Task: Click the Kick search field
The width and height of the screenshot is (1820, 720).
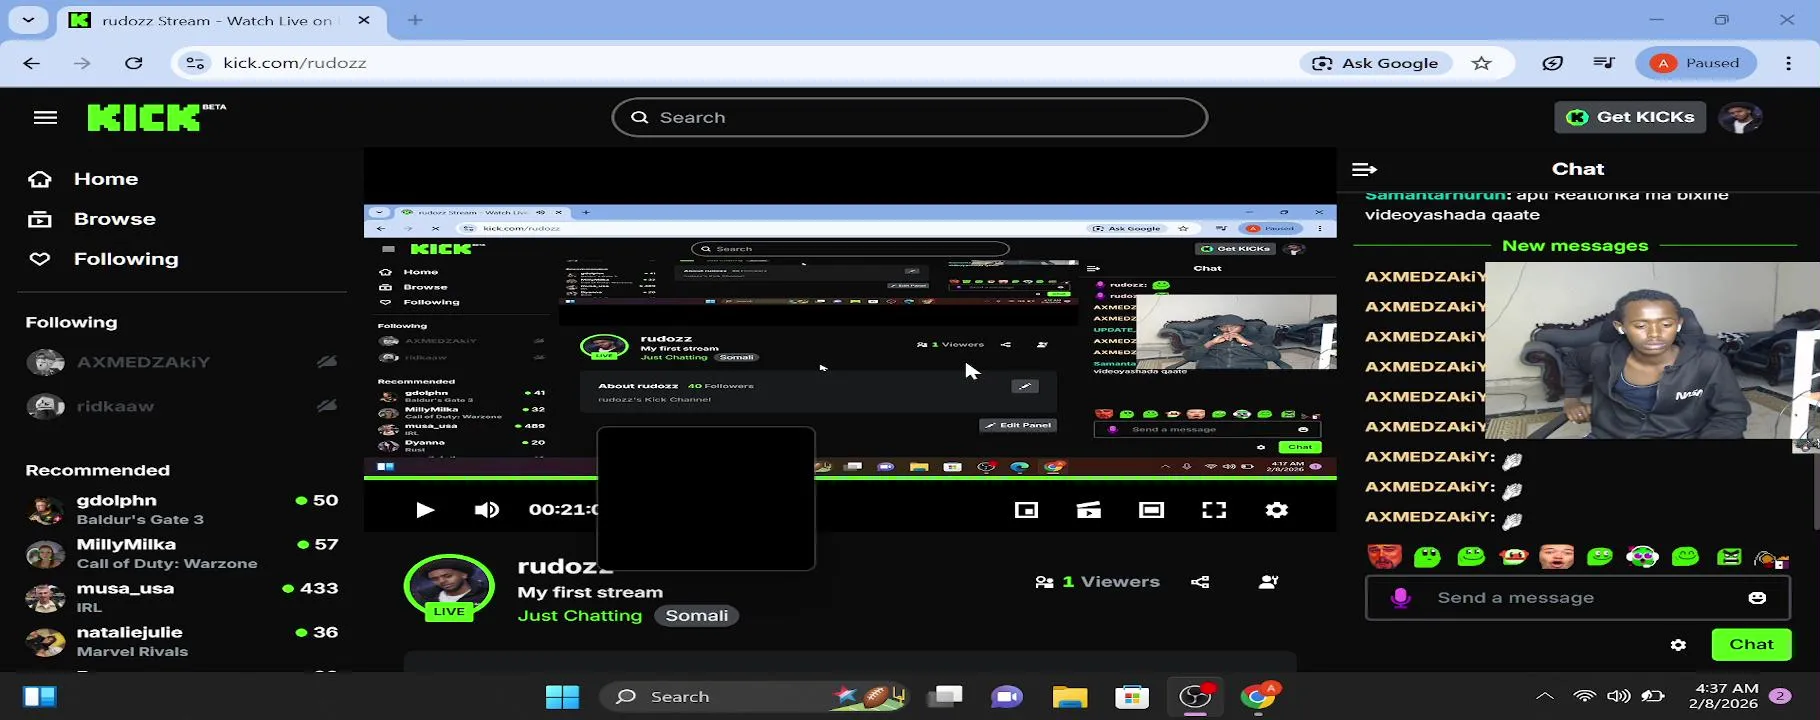Action: (909, 117)
